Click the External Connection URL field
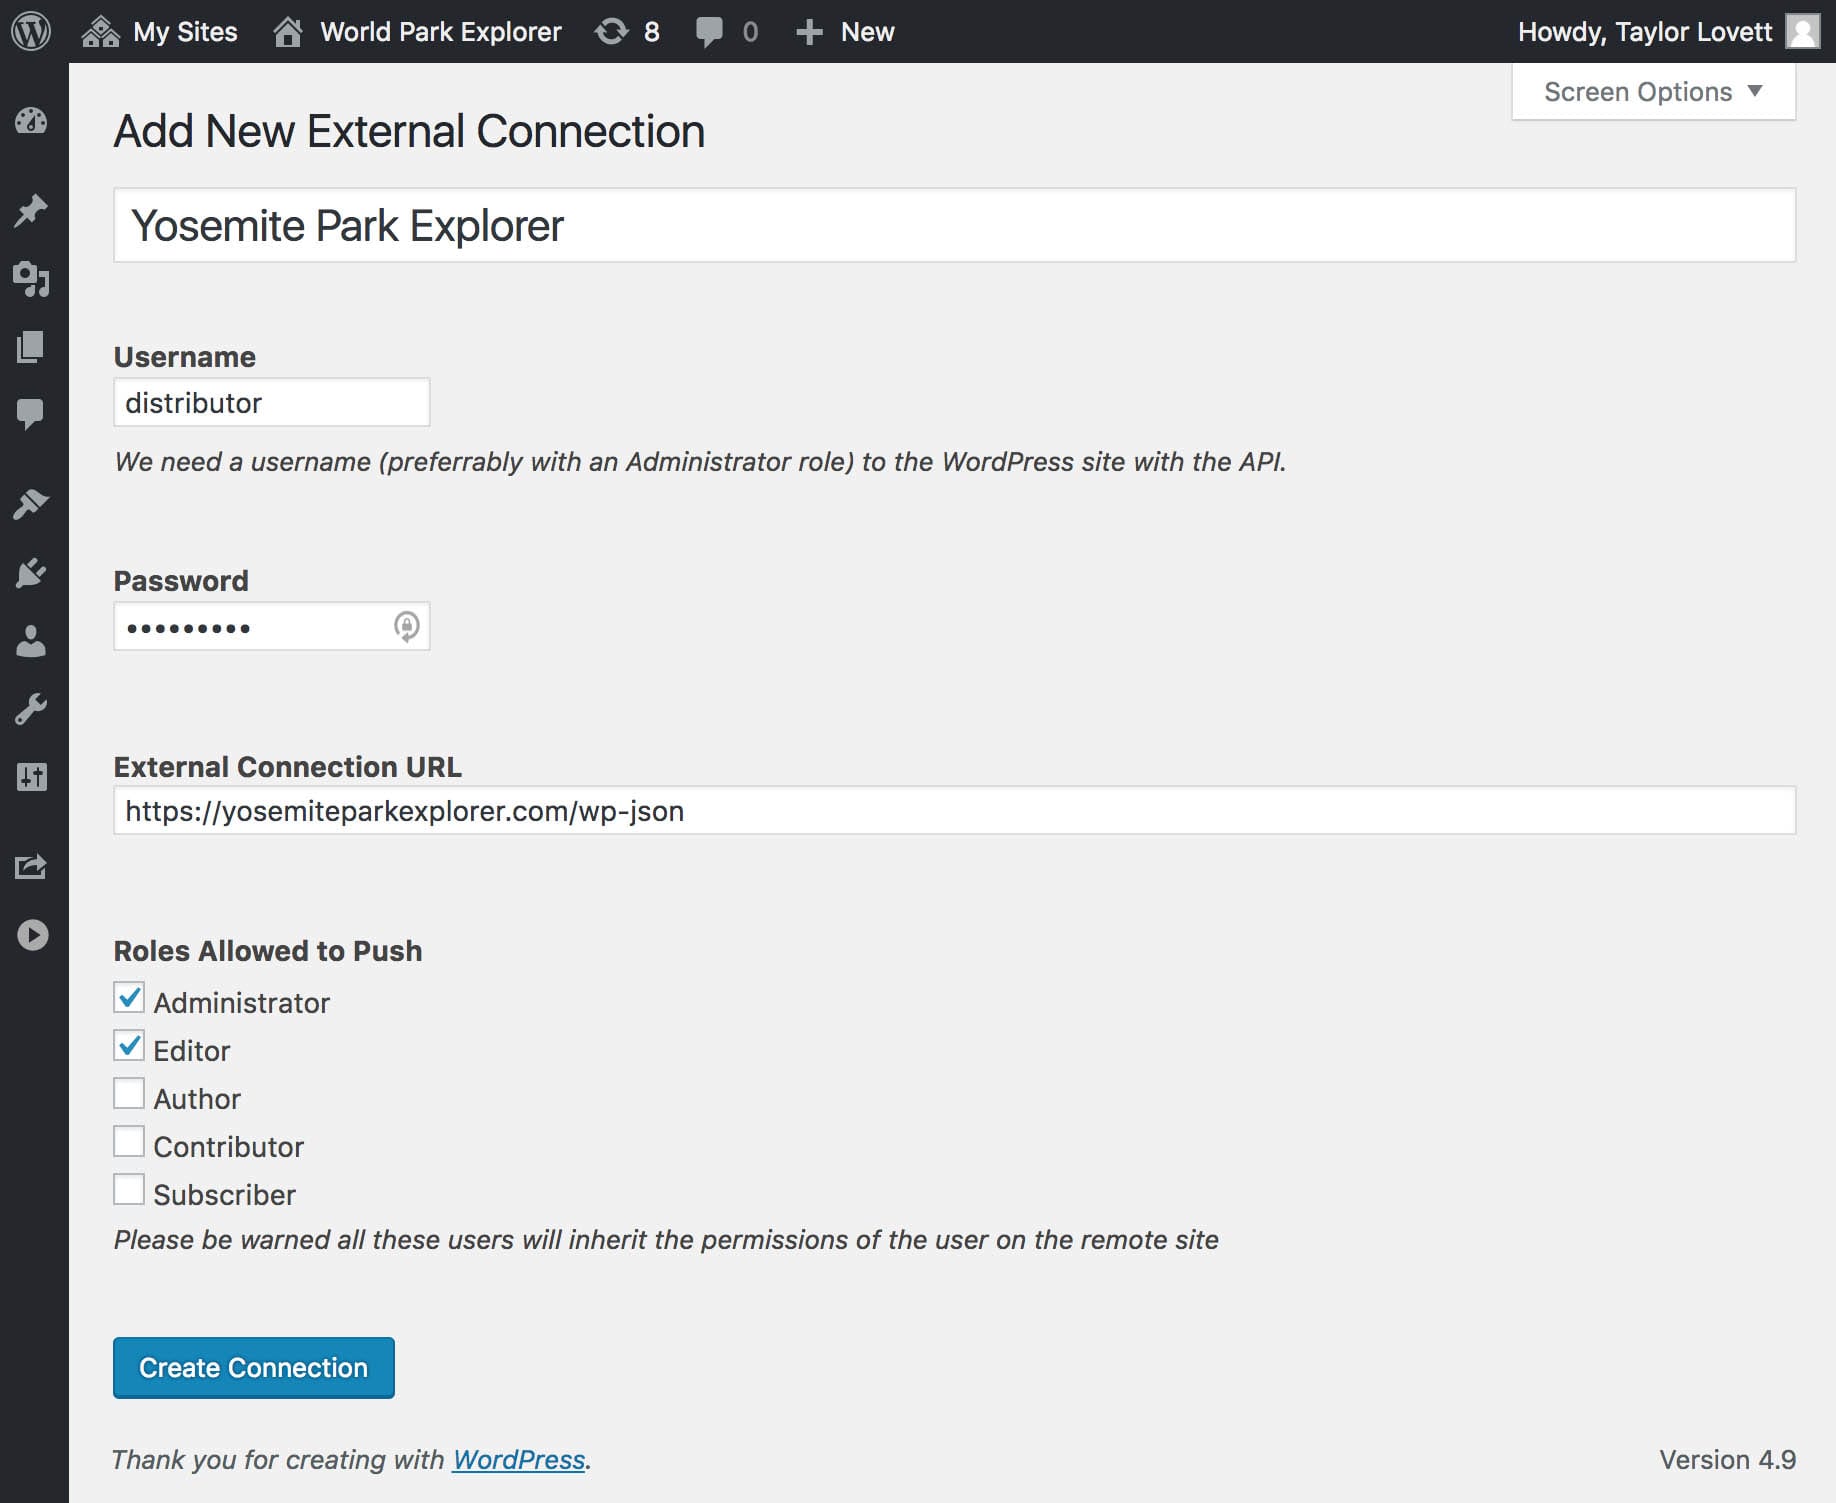The image size is (1836, 1503). tap(954, 810)
